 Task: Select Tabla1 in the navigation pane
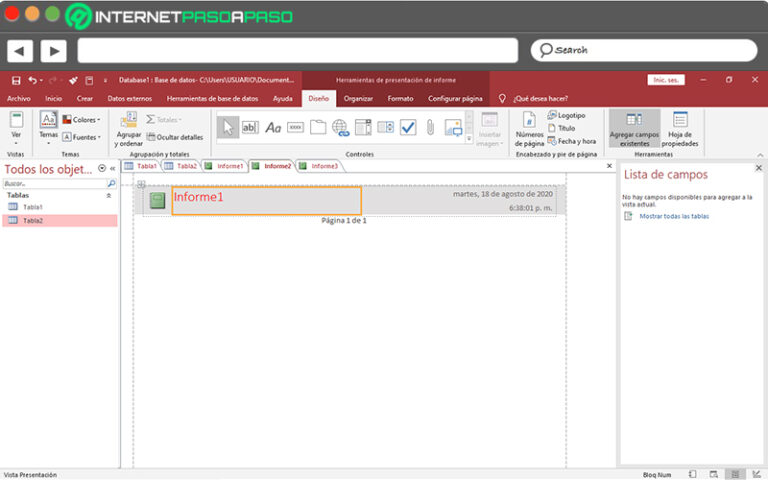(x=33, y=207)
